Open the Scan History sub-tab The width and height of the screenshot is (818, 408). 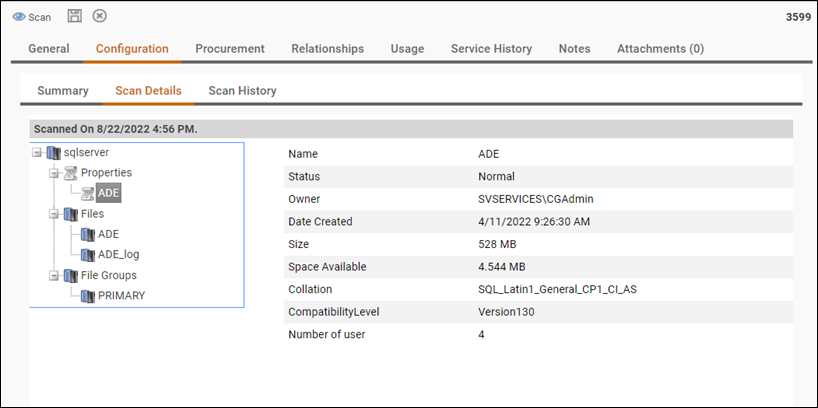tap(242, 90)
